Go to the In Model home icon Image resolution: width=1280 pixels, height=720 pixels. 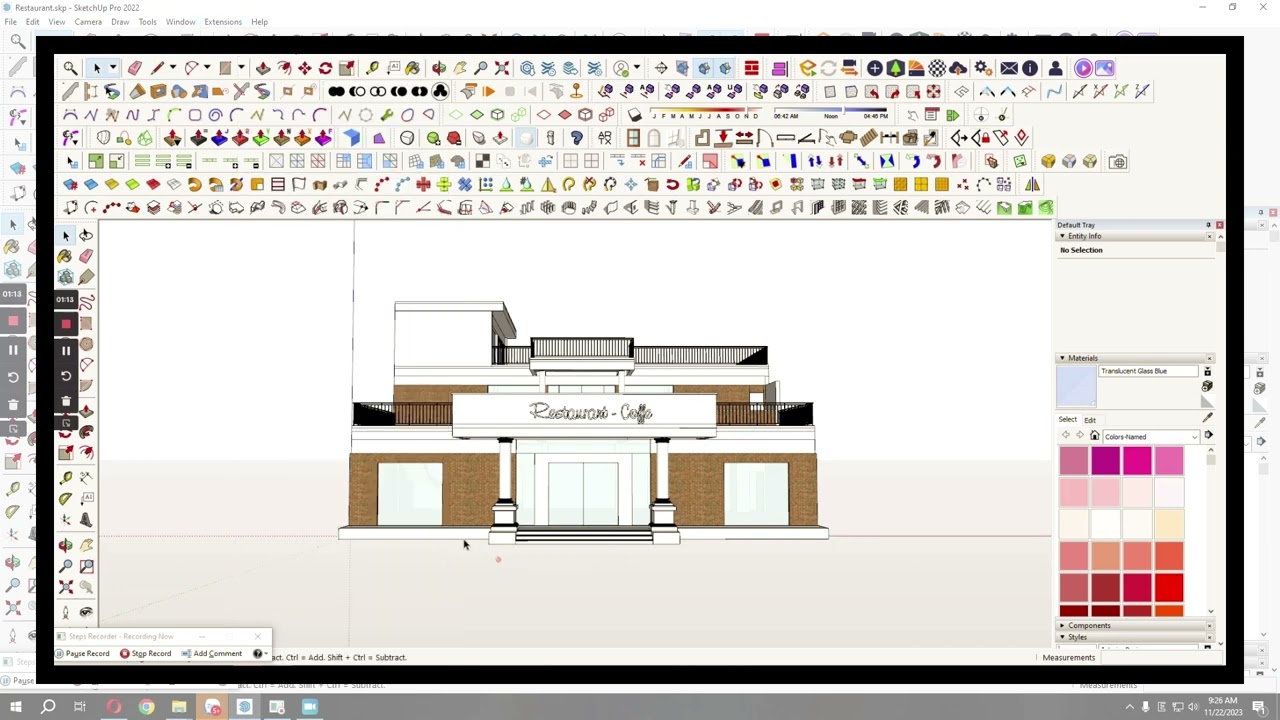coord(1094,436)
